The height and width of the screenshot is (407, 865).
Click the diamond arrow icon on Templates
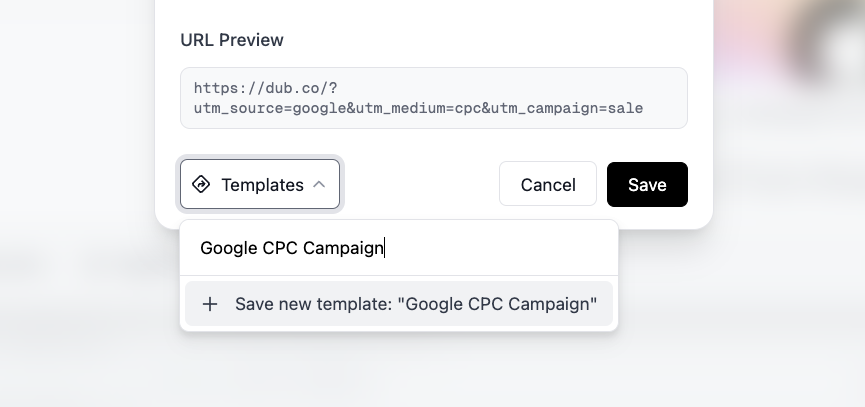click(x=201, y=184)
